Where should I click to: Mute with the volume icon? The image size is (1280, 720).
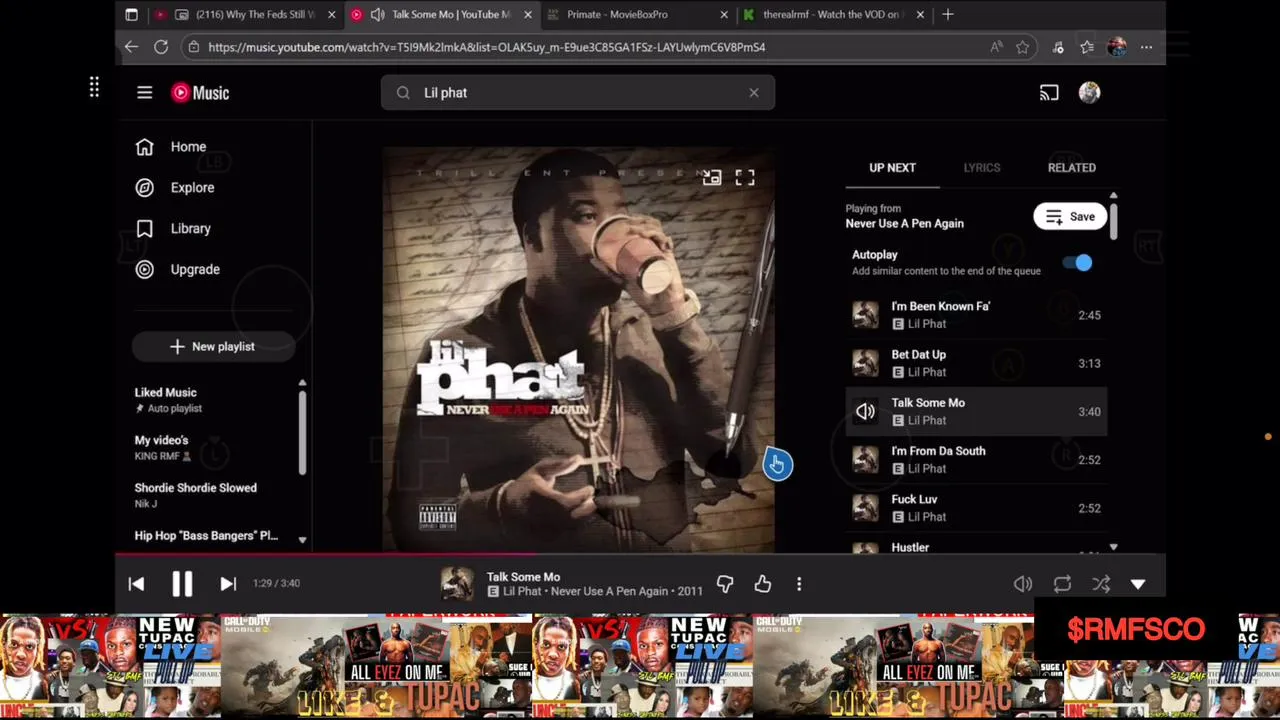tap(1023, 584)
